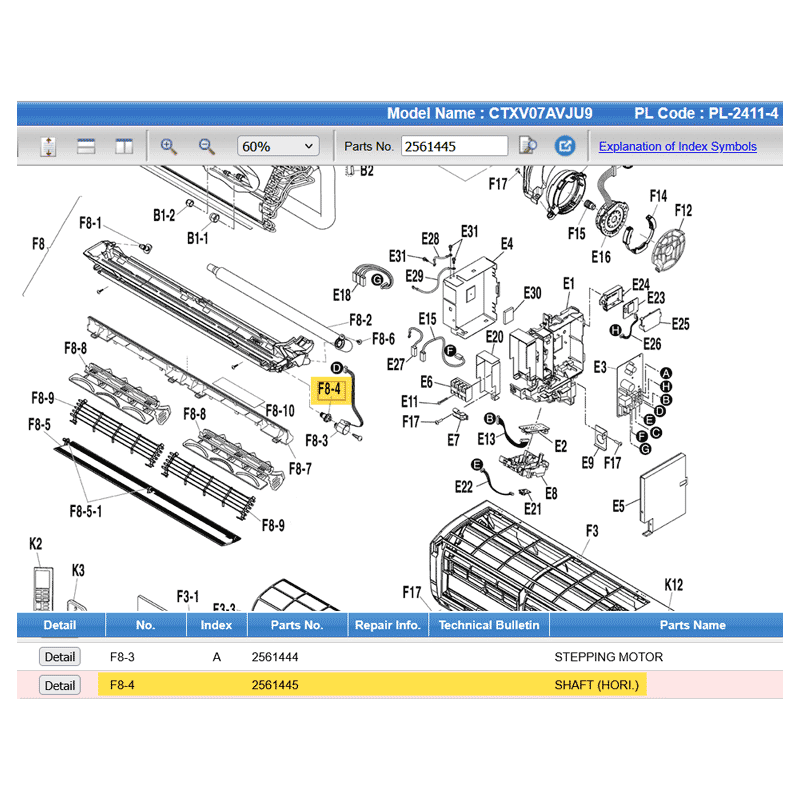Open the 60% zoom level dropdown
The image size is (800, 800).
tap(277, 146)
